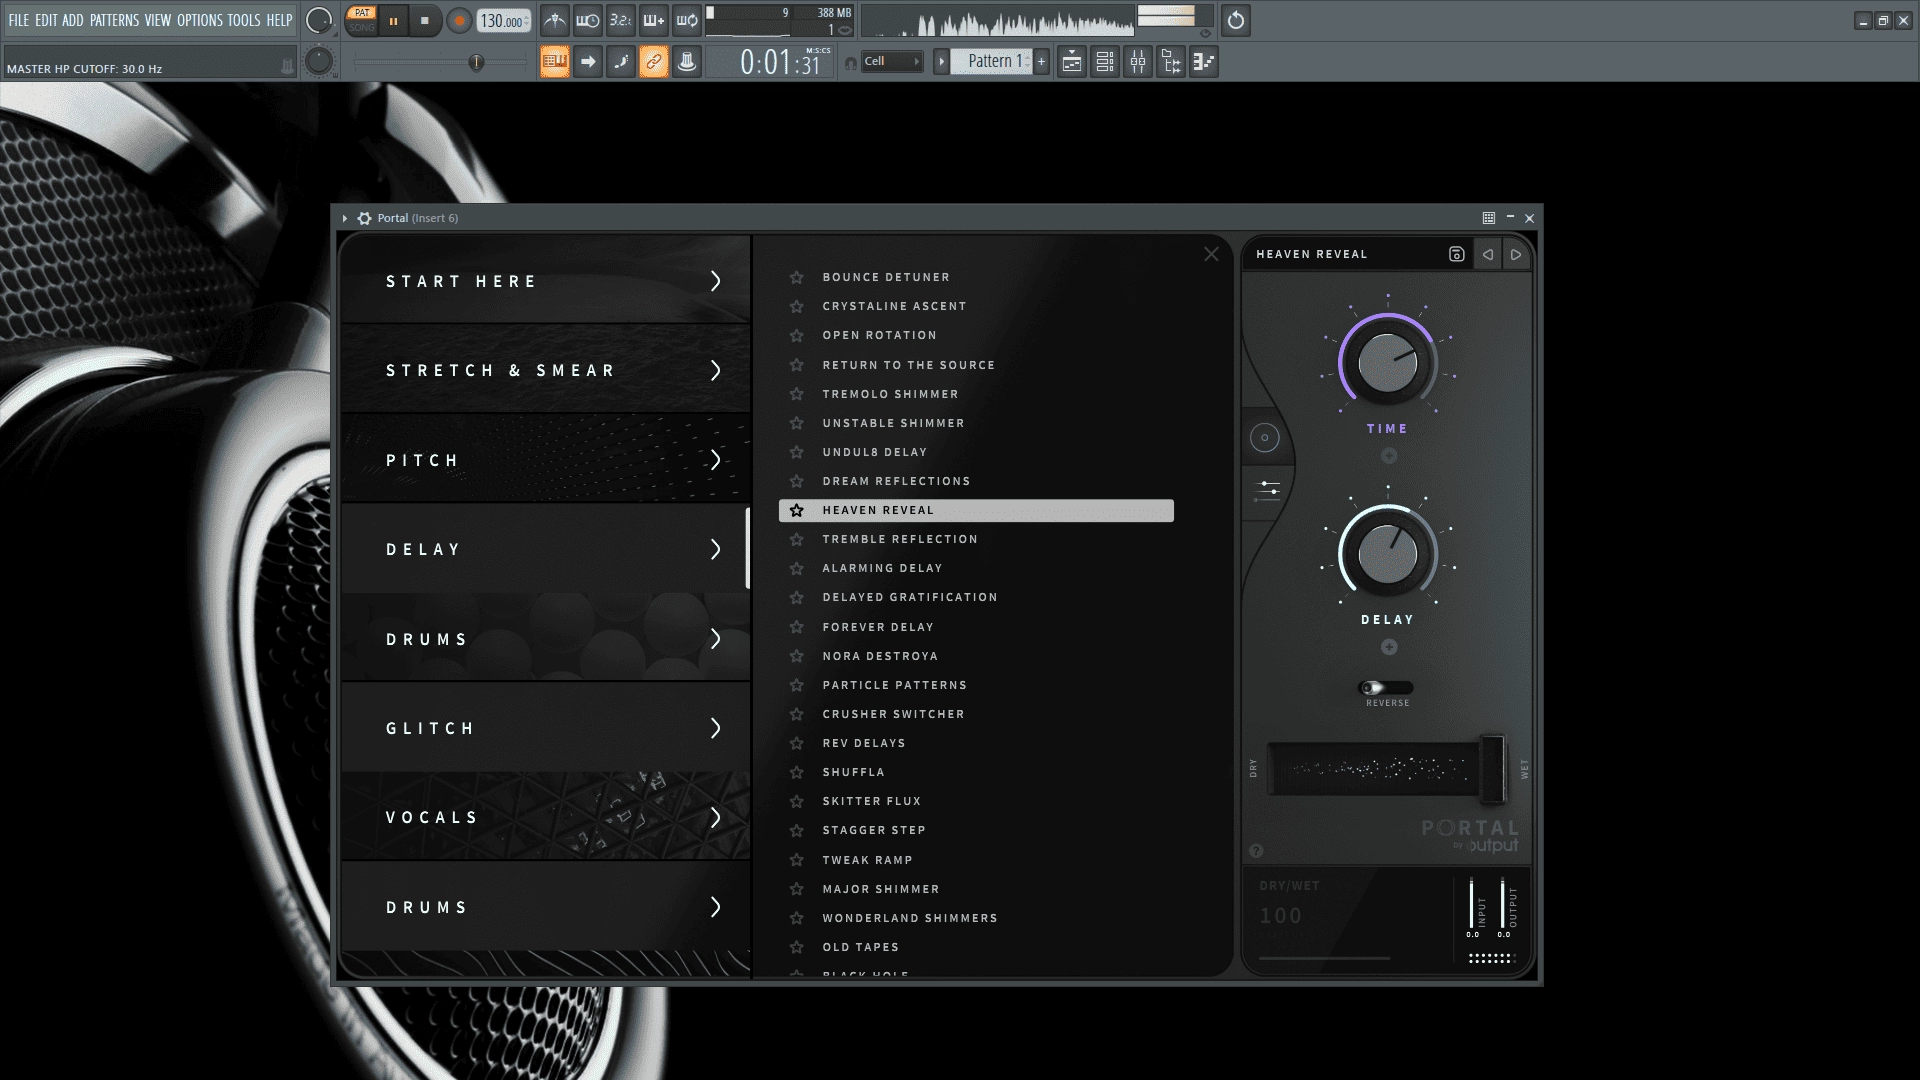Open Portal advanced sliders view icon
Image resolution: width=1920 pixels, height=1080 pixels.
coord(1267,489)
